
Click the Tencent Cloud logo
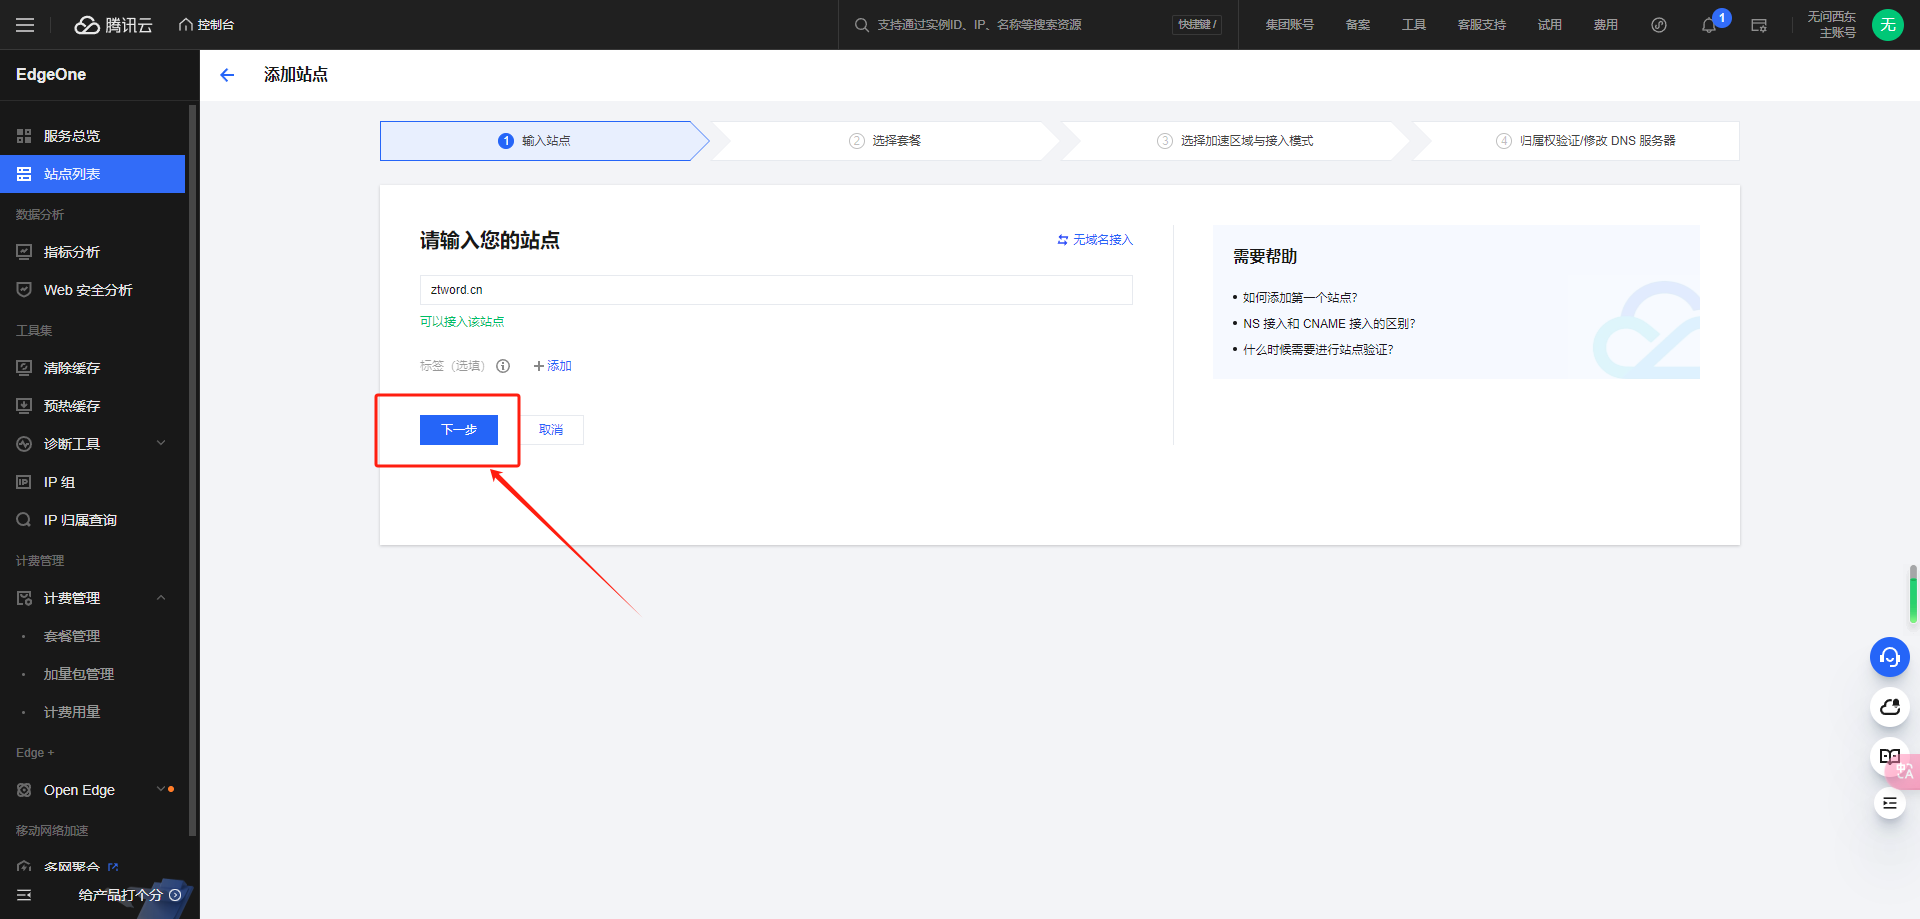coord(113,25)
